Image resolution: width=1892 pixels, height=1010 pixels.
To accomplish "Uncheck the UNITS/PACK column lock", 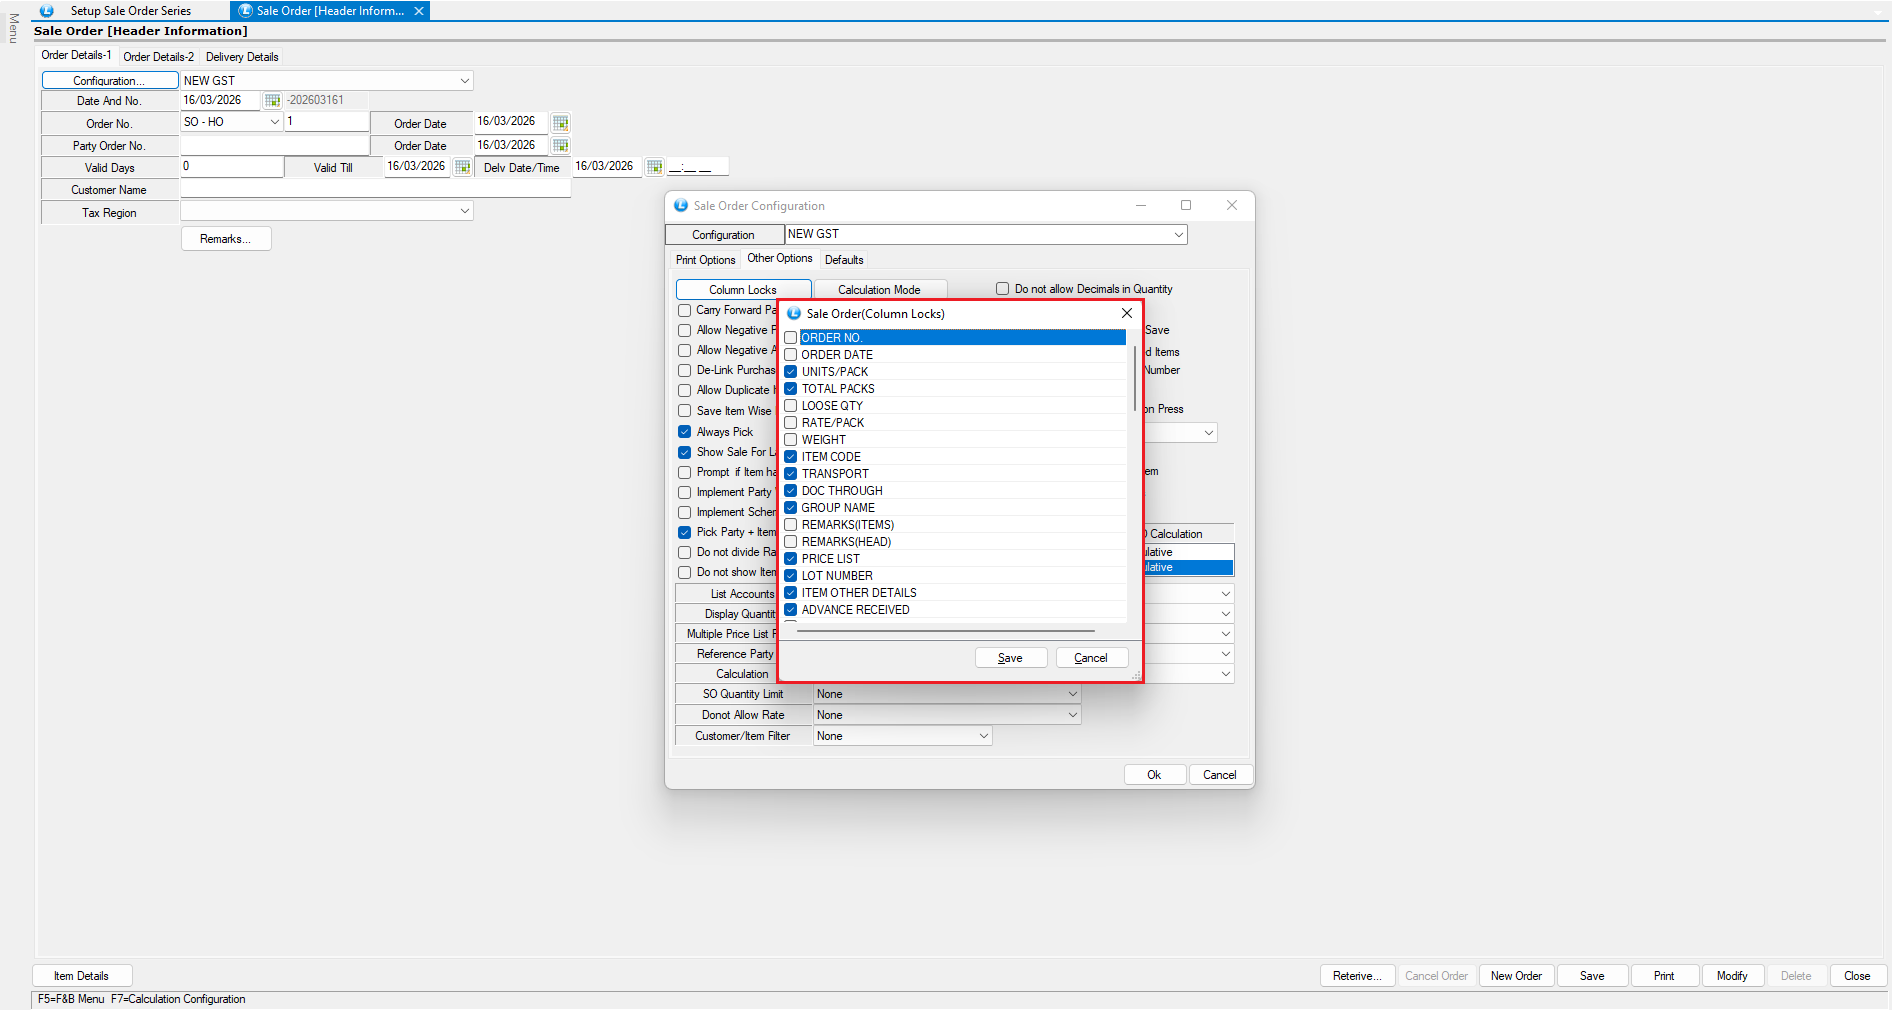I will point(791,372).
